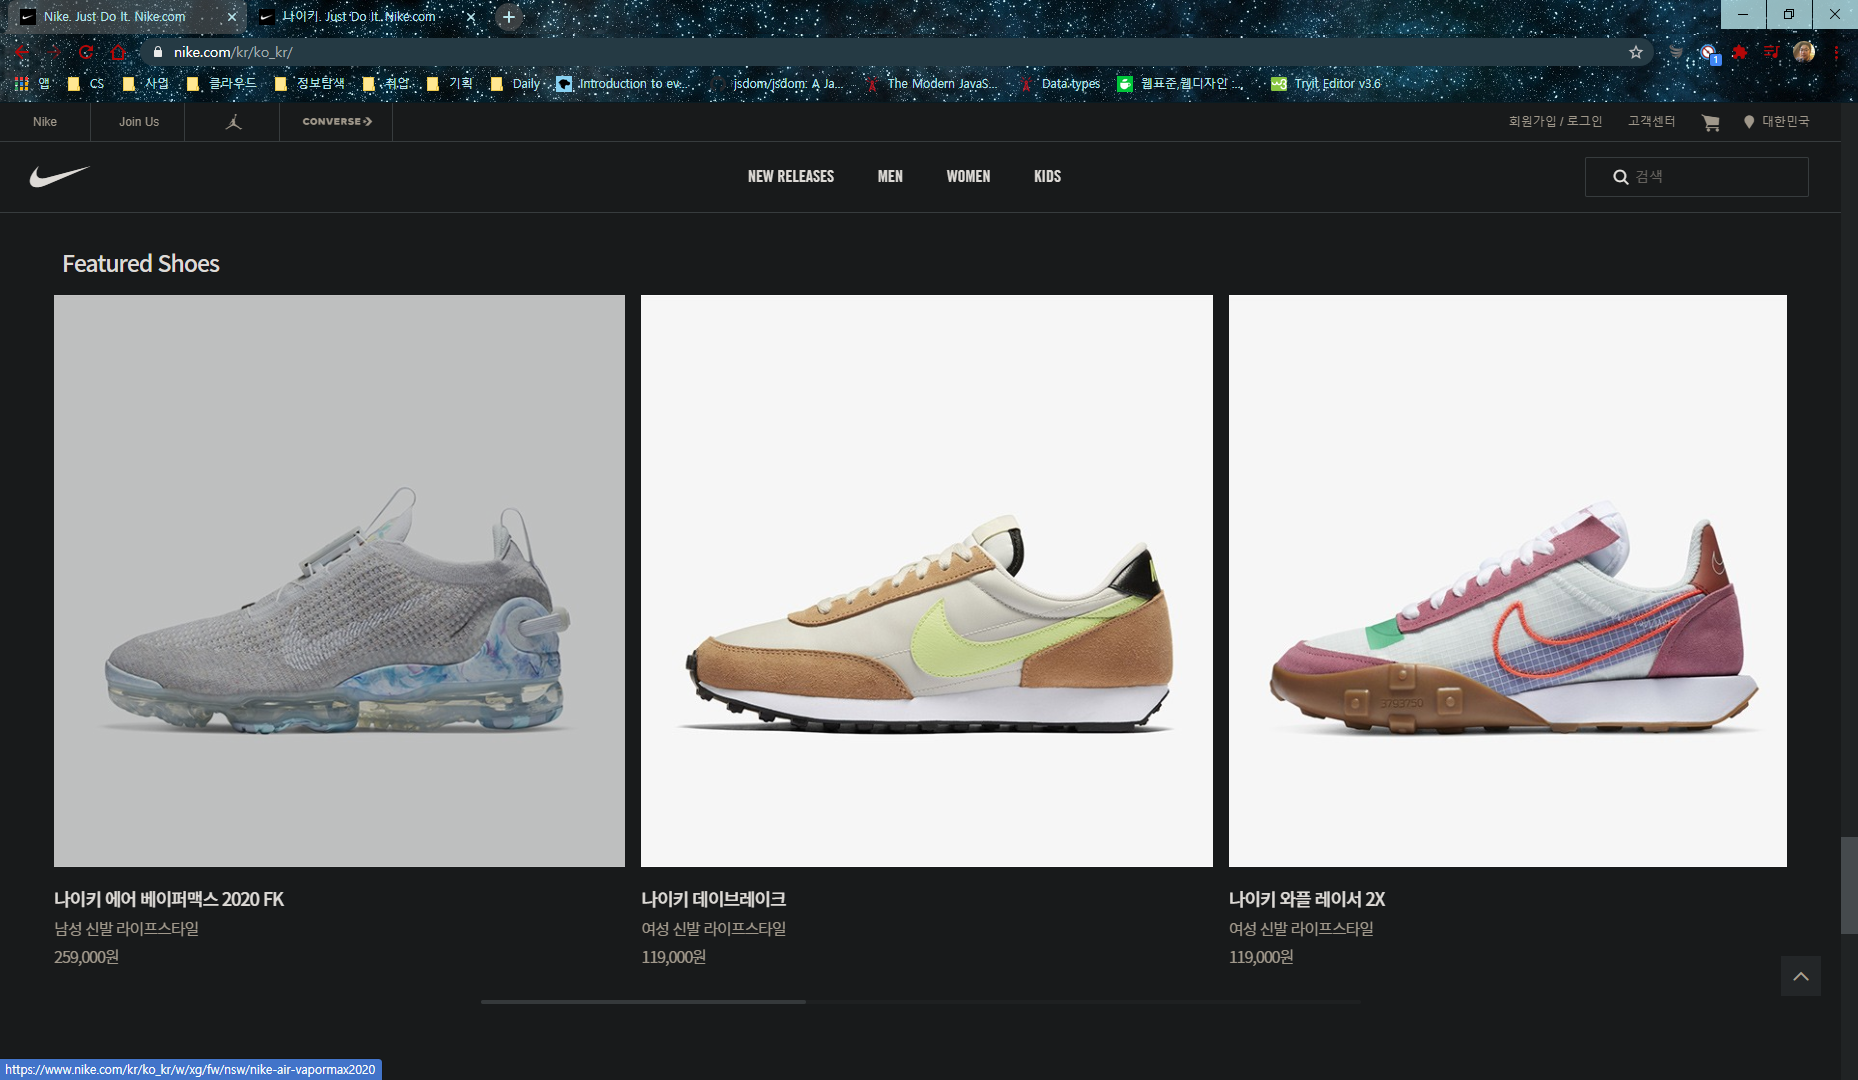Open the KIDS menu
Image resolution: width=1858 pixels, height=1080 pixels.
[x=1047, y=177]
